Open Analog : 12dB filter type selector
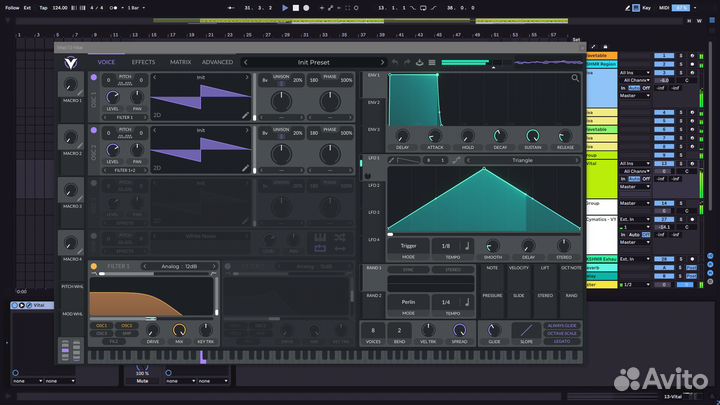The image size is (720, 405). click(x=179, y=266)
